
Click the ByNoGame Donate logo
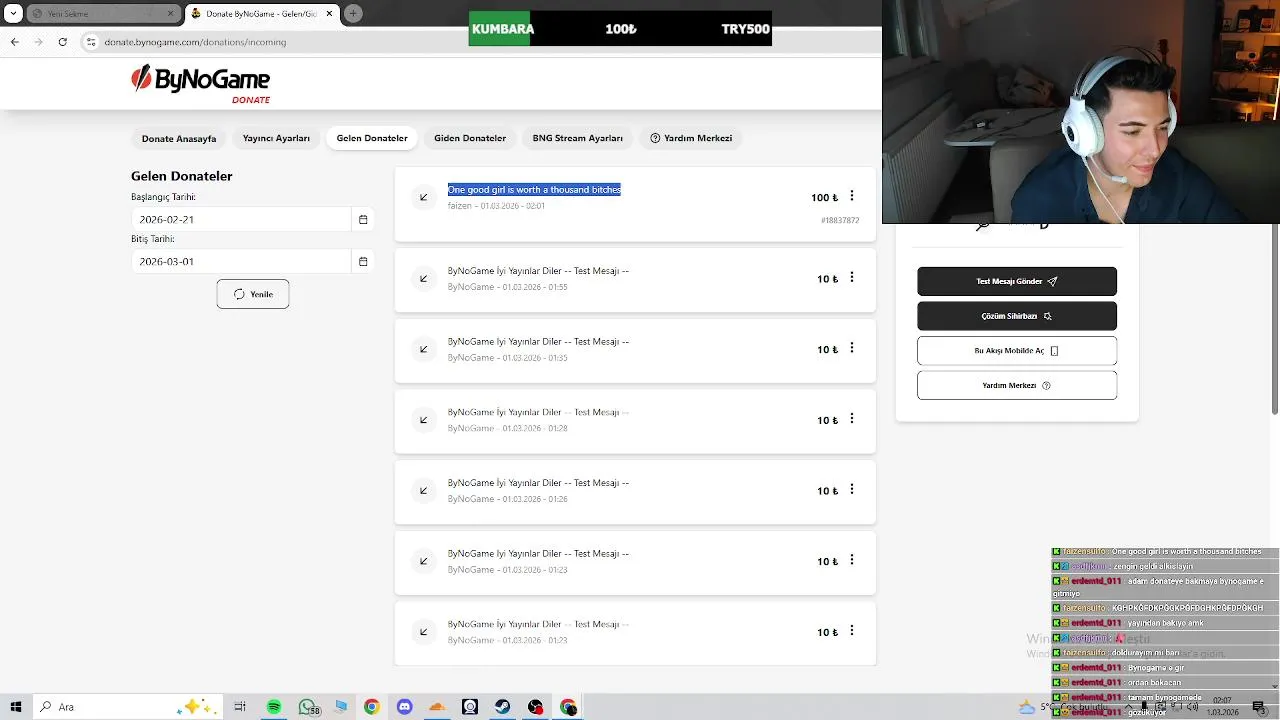pos(200,84)
